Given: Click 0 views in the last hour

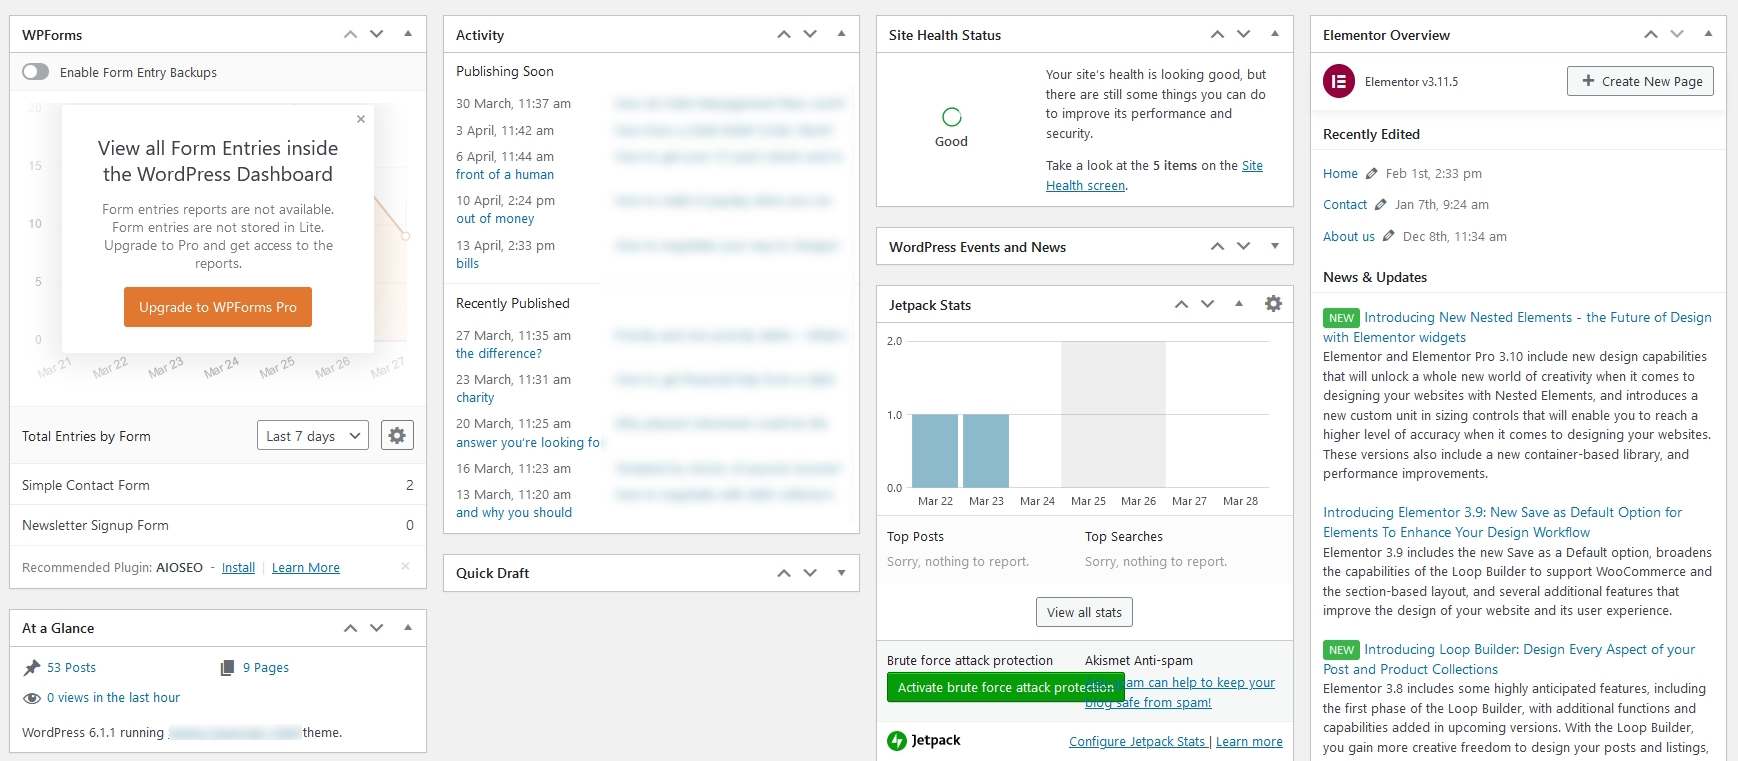Looking at the screenshot, I should coord(113,698).
